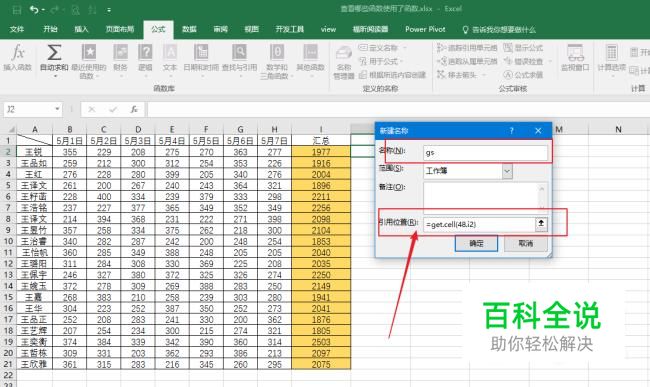Open the Recently Used functions (最近使用的函数) icon
Viewport: 650px width, 387px height.
click(89, 53)
